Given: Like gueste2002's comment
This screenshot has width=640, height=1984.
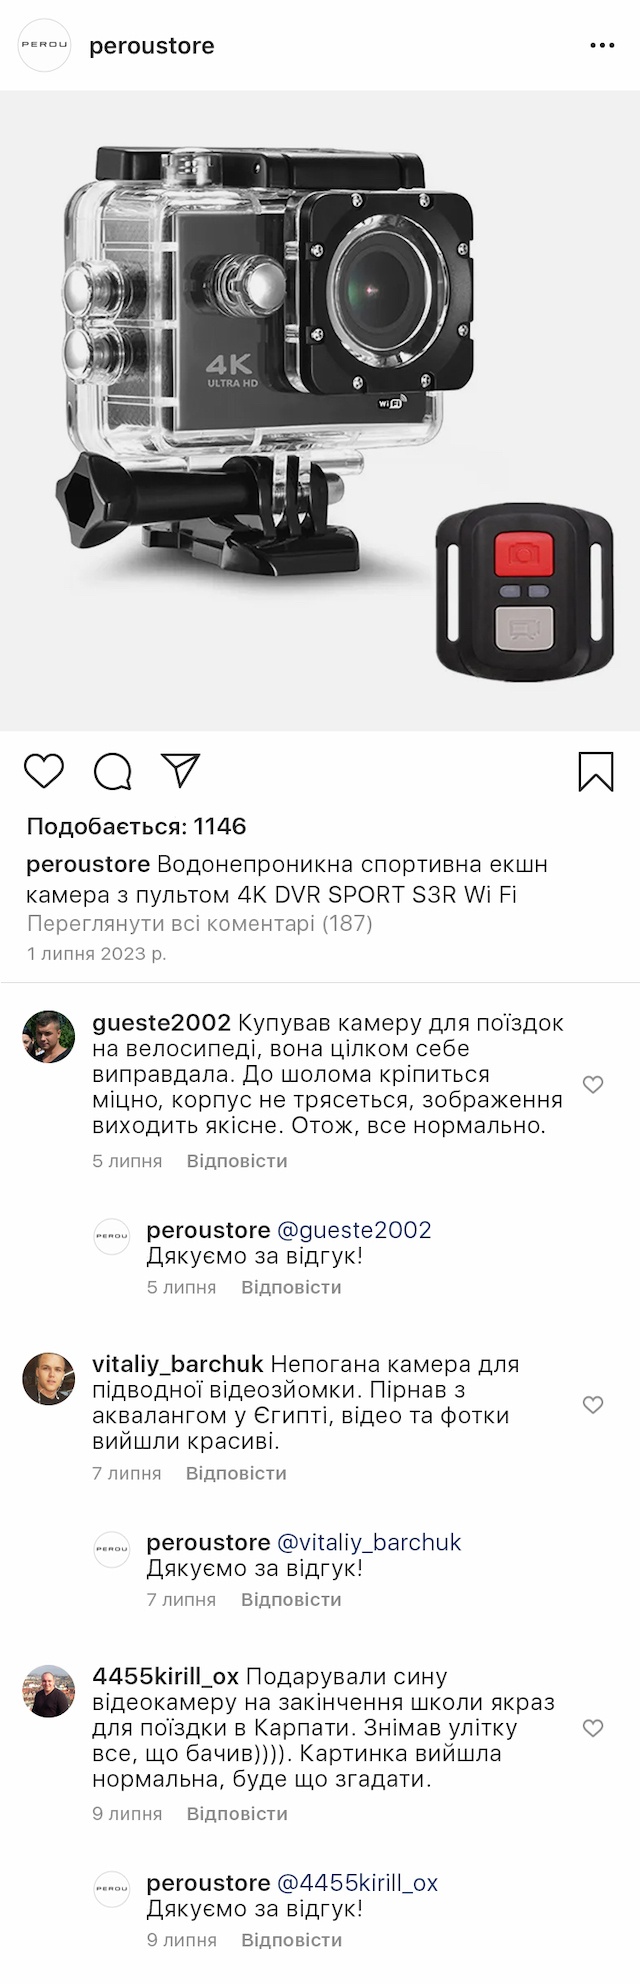Looking at the screenshot, I should [593, 1084].
